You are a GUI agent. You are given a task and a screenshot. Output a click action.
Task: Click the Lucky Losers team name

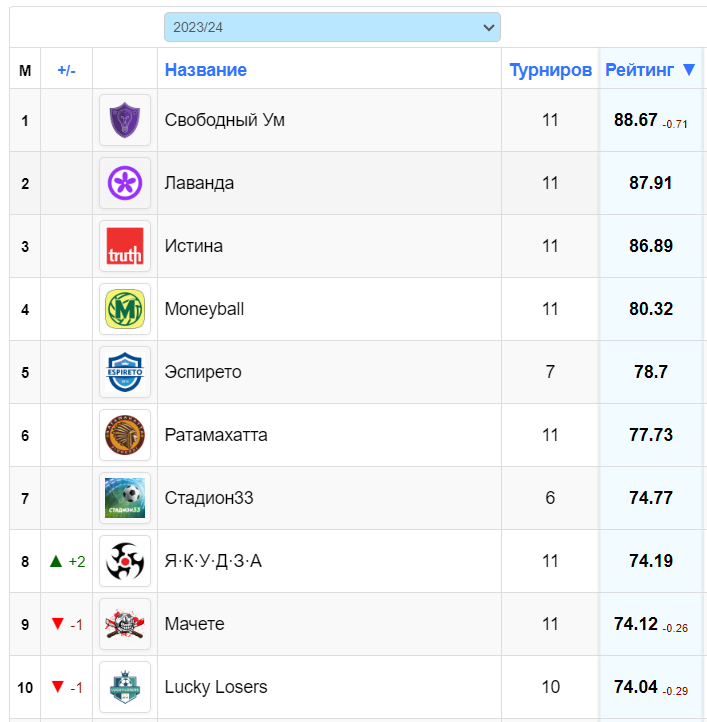pos(216,687)
